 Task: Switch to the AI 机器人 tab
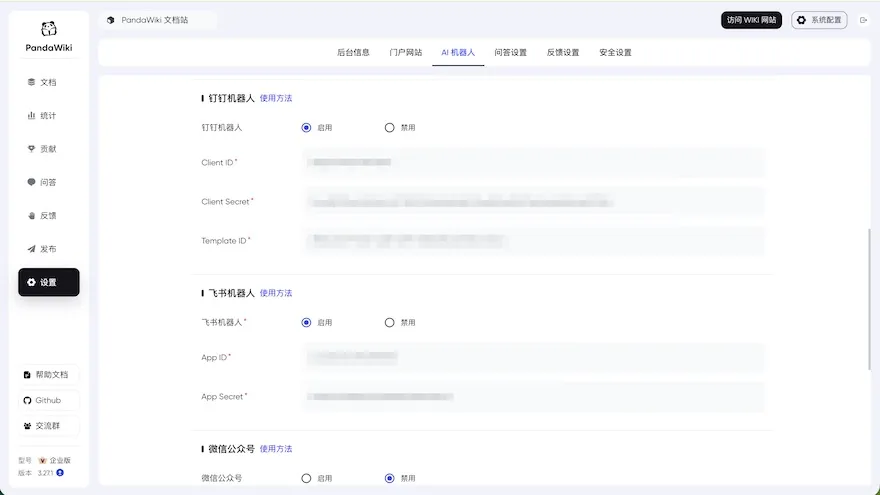pyautogui.click(x=458, y=53)
